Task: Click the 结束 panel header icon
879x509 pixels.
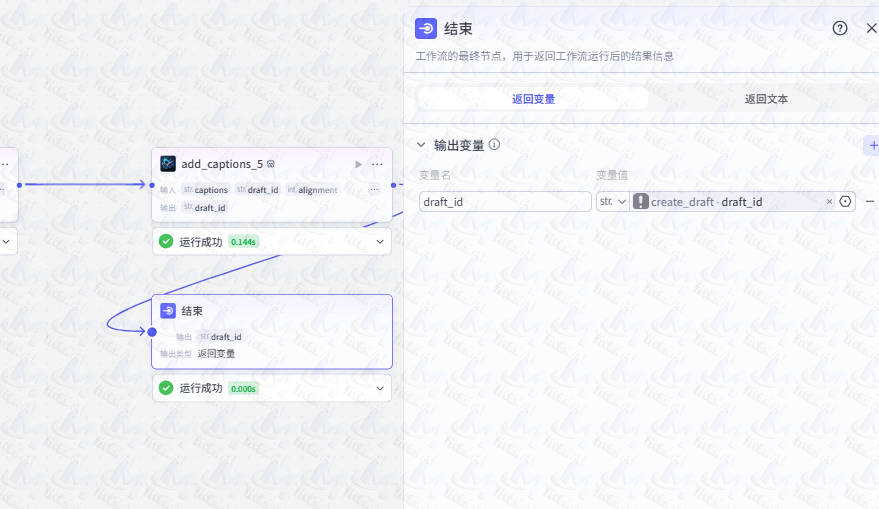Action: point(426,28)
